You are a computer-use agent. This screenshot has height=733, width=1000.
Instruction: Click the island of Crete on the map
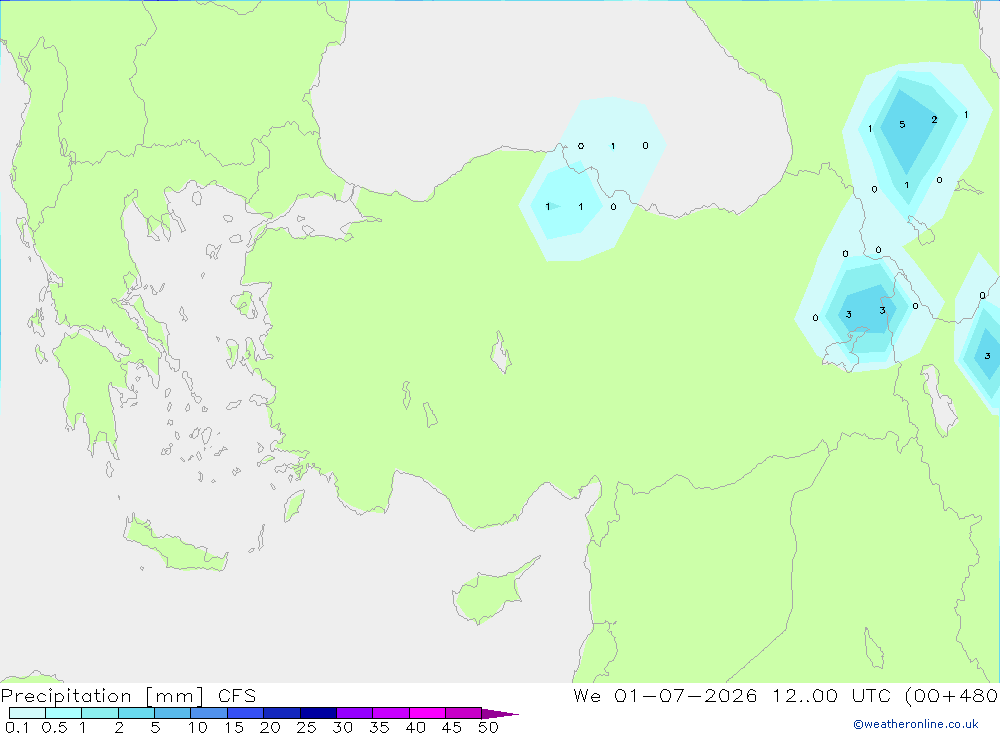(175, 547)
